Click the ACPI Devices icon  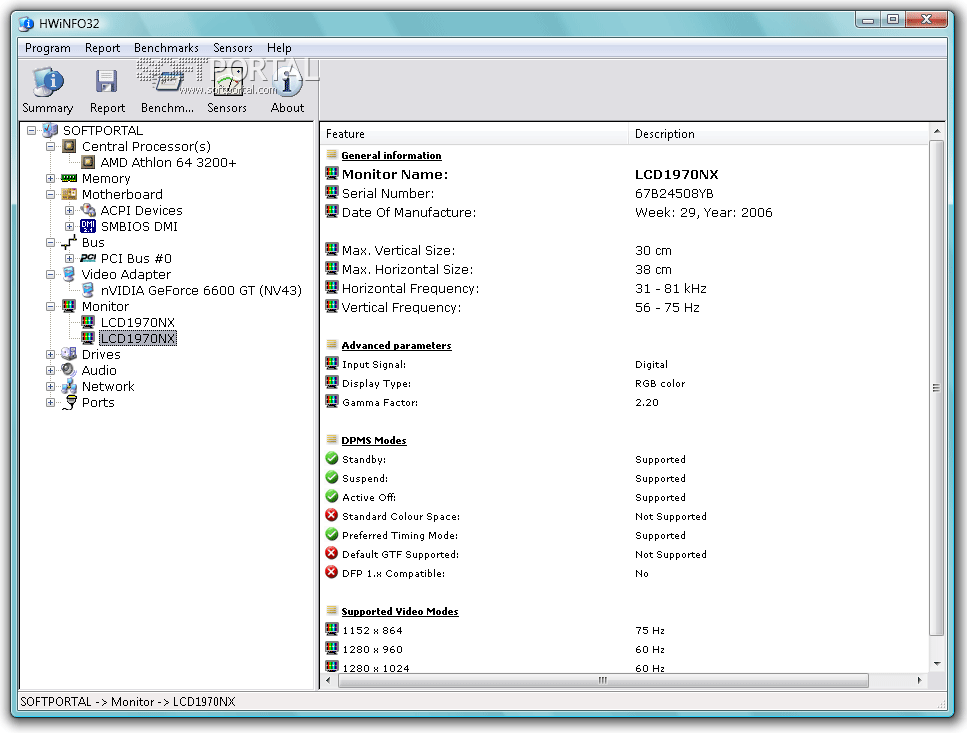(x=88, y=211)
